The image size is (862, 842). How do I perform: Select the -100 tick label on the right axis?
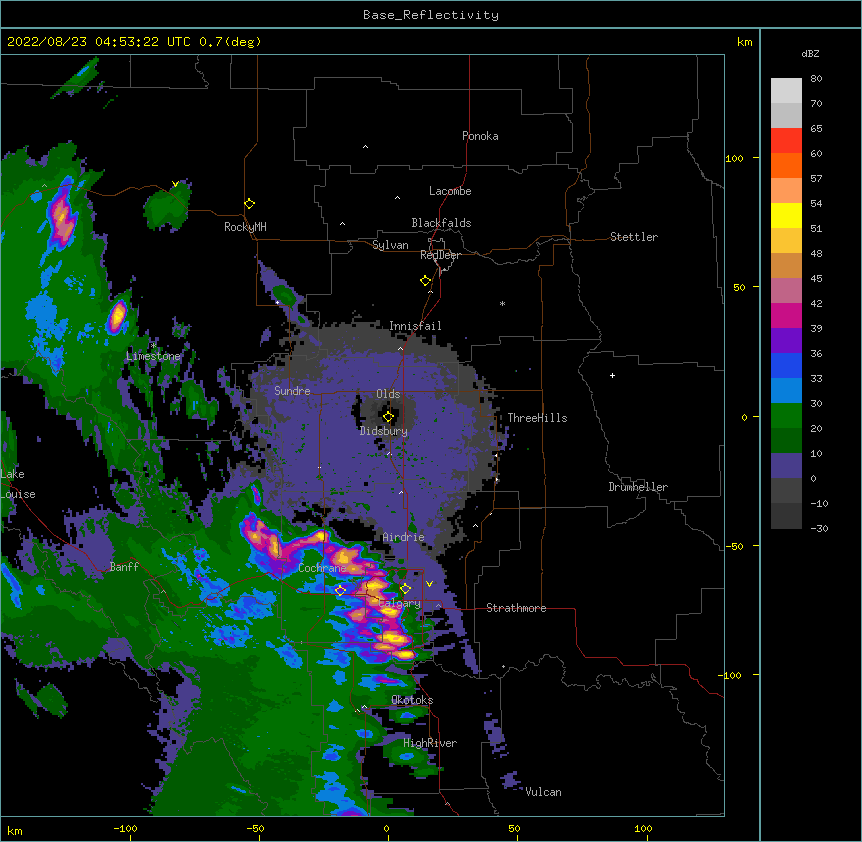tap(730, 675)
